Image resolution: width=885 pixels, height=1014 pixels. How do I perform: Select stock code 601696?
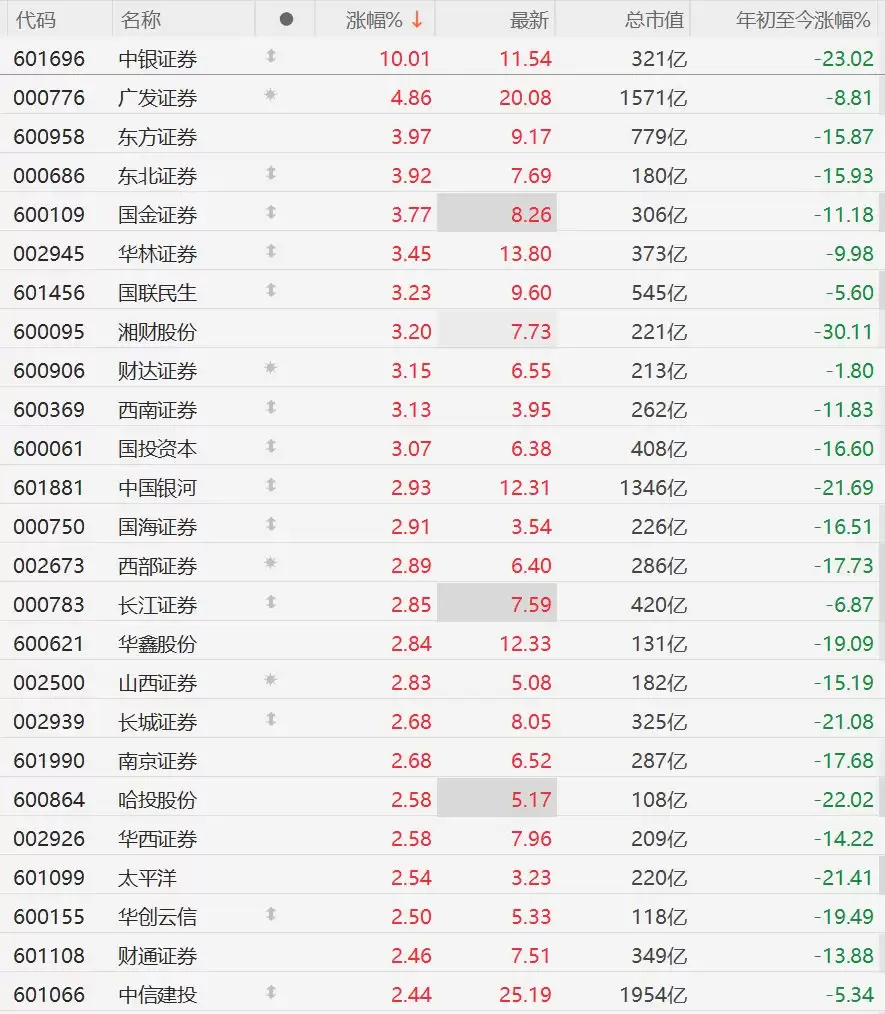(x=49, y=59)
